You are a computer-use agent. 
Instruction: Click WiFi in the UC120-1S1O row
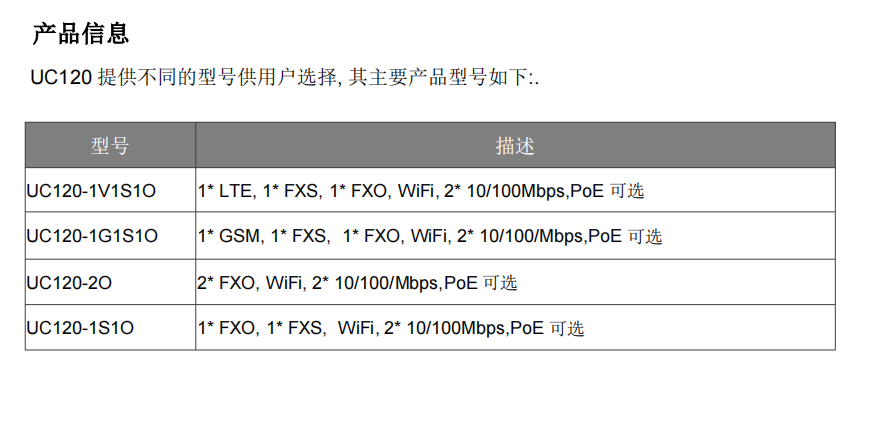tap(357, 327)
